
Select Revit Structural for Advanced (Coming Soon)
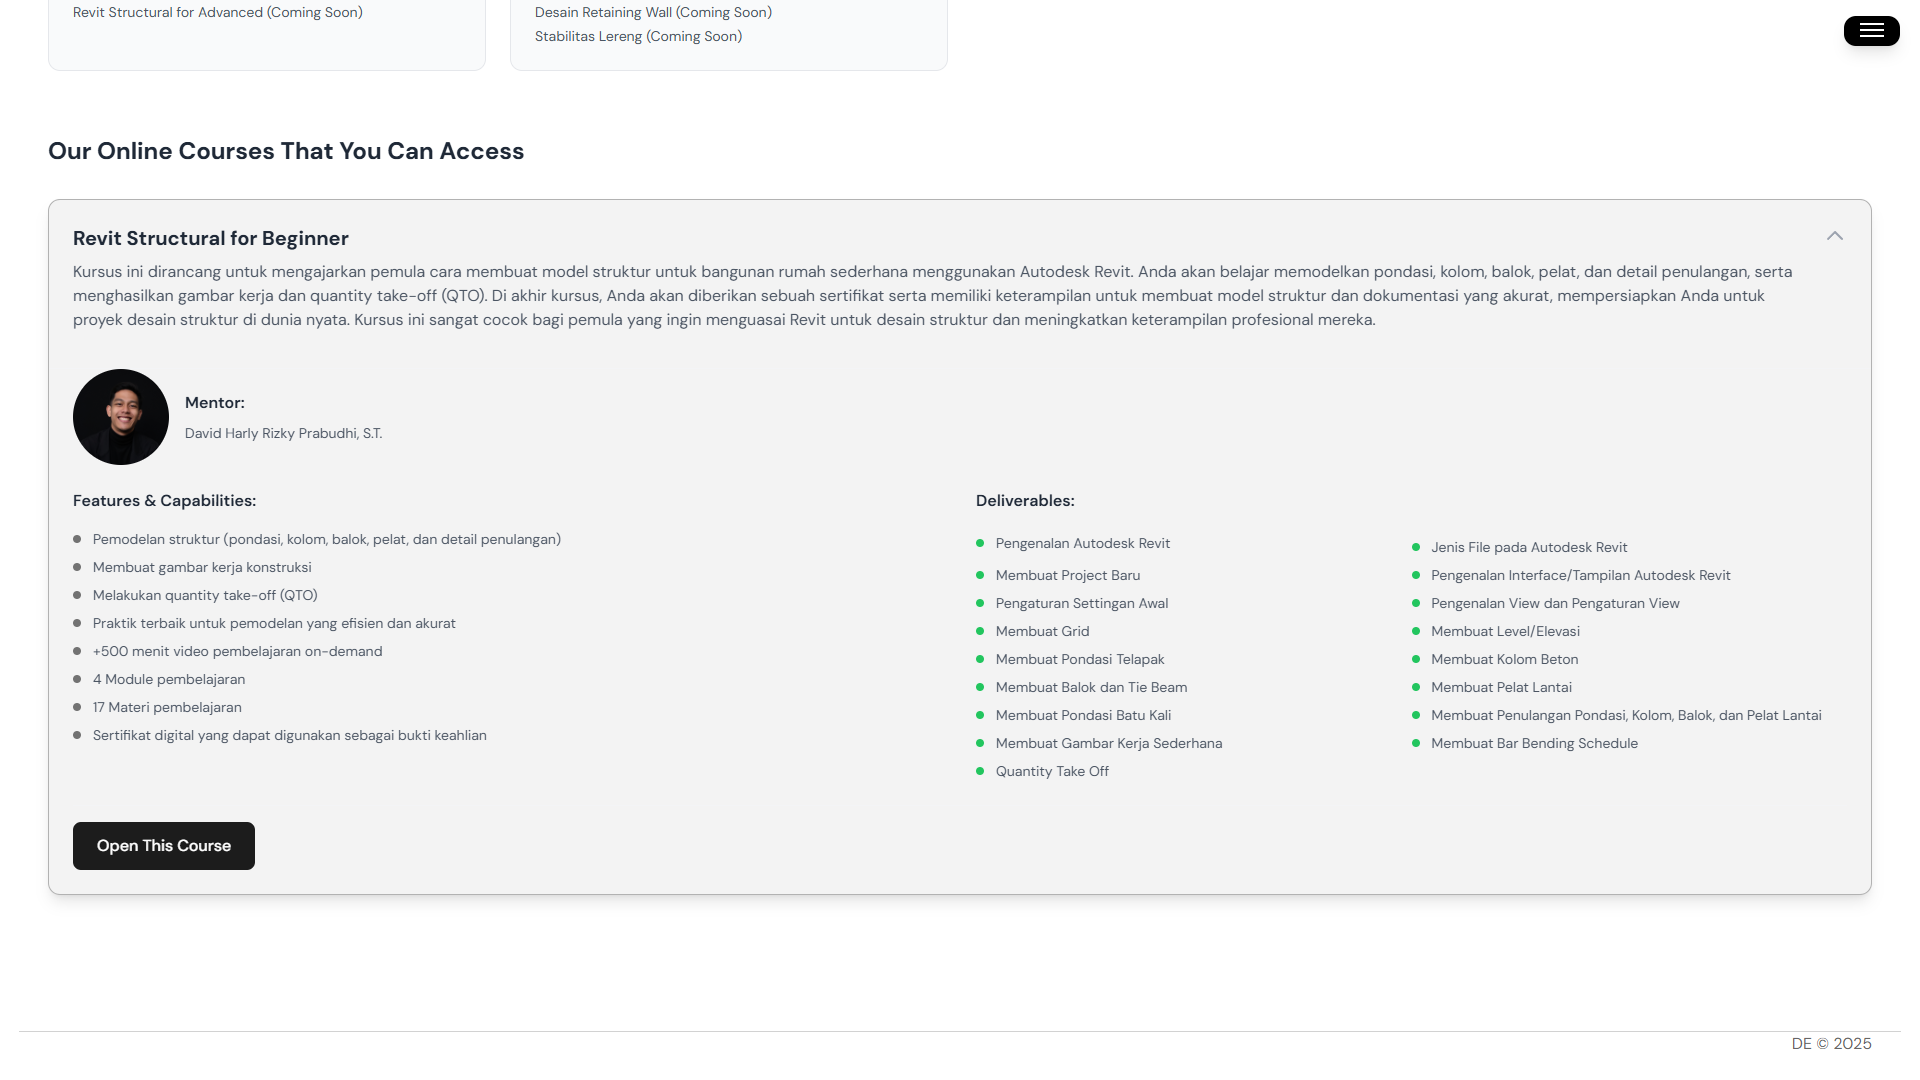[x=218, y=13]
